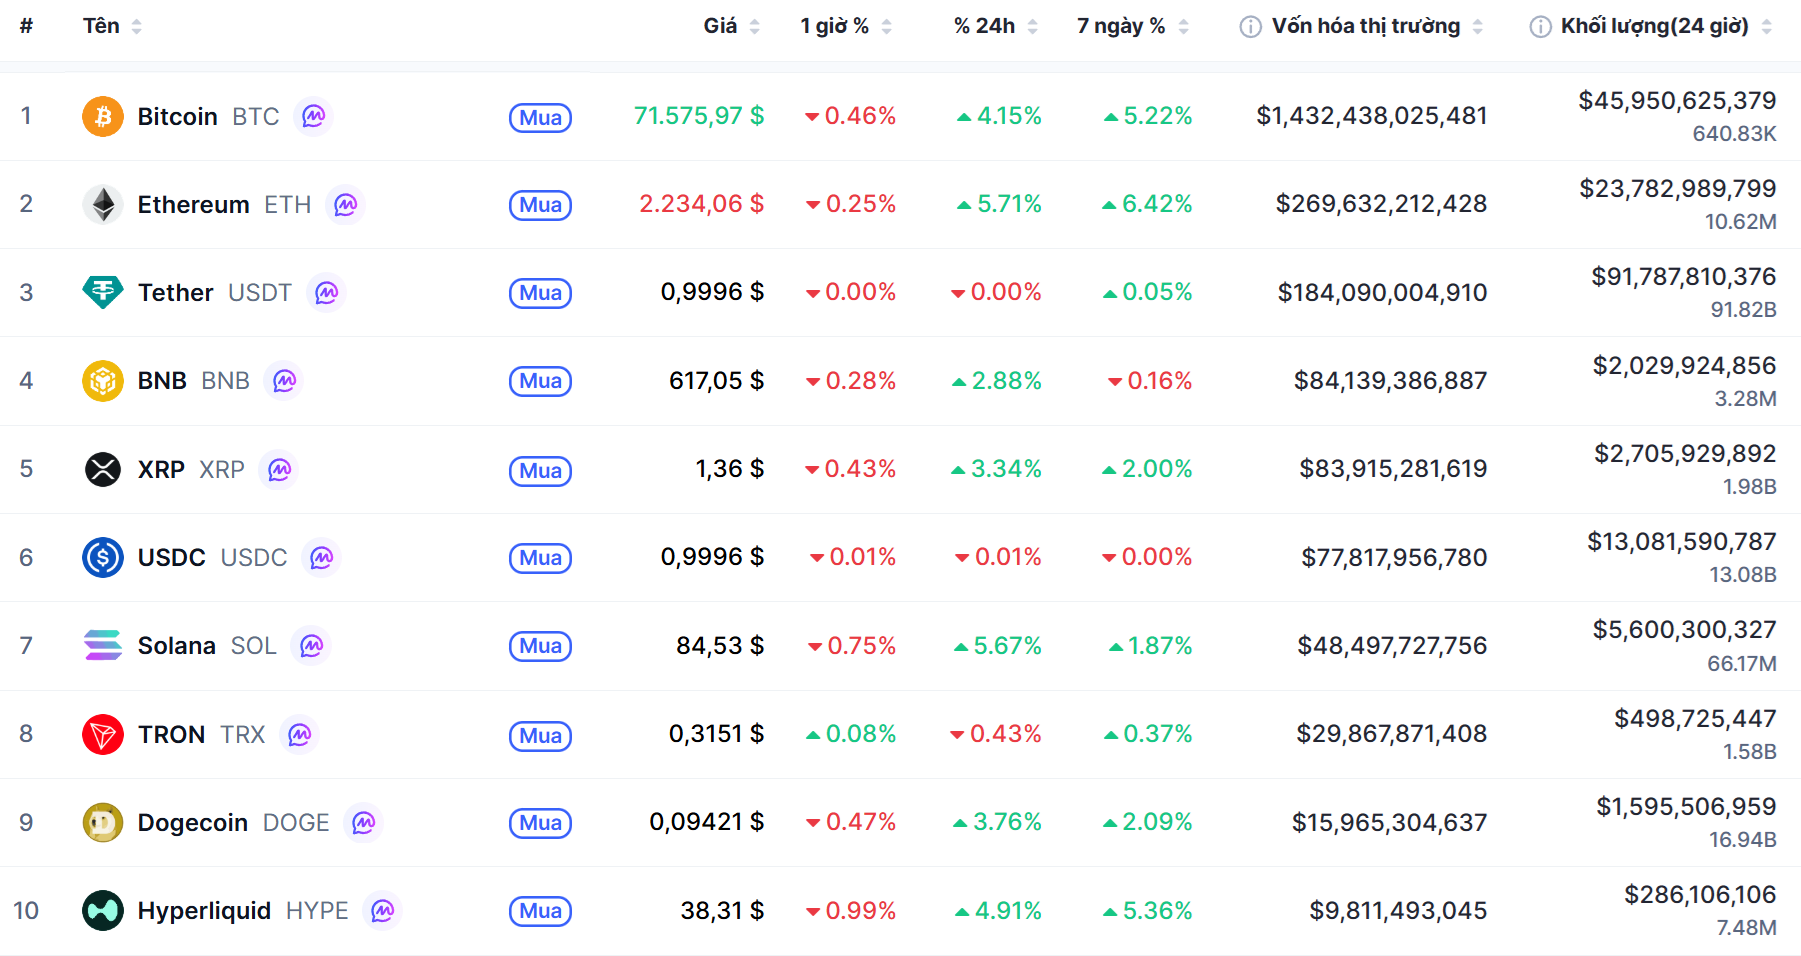
Task: Click the purple chart badge next to BTC
Action: click(x=314, y=117)
